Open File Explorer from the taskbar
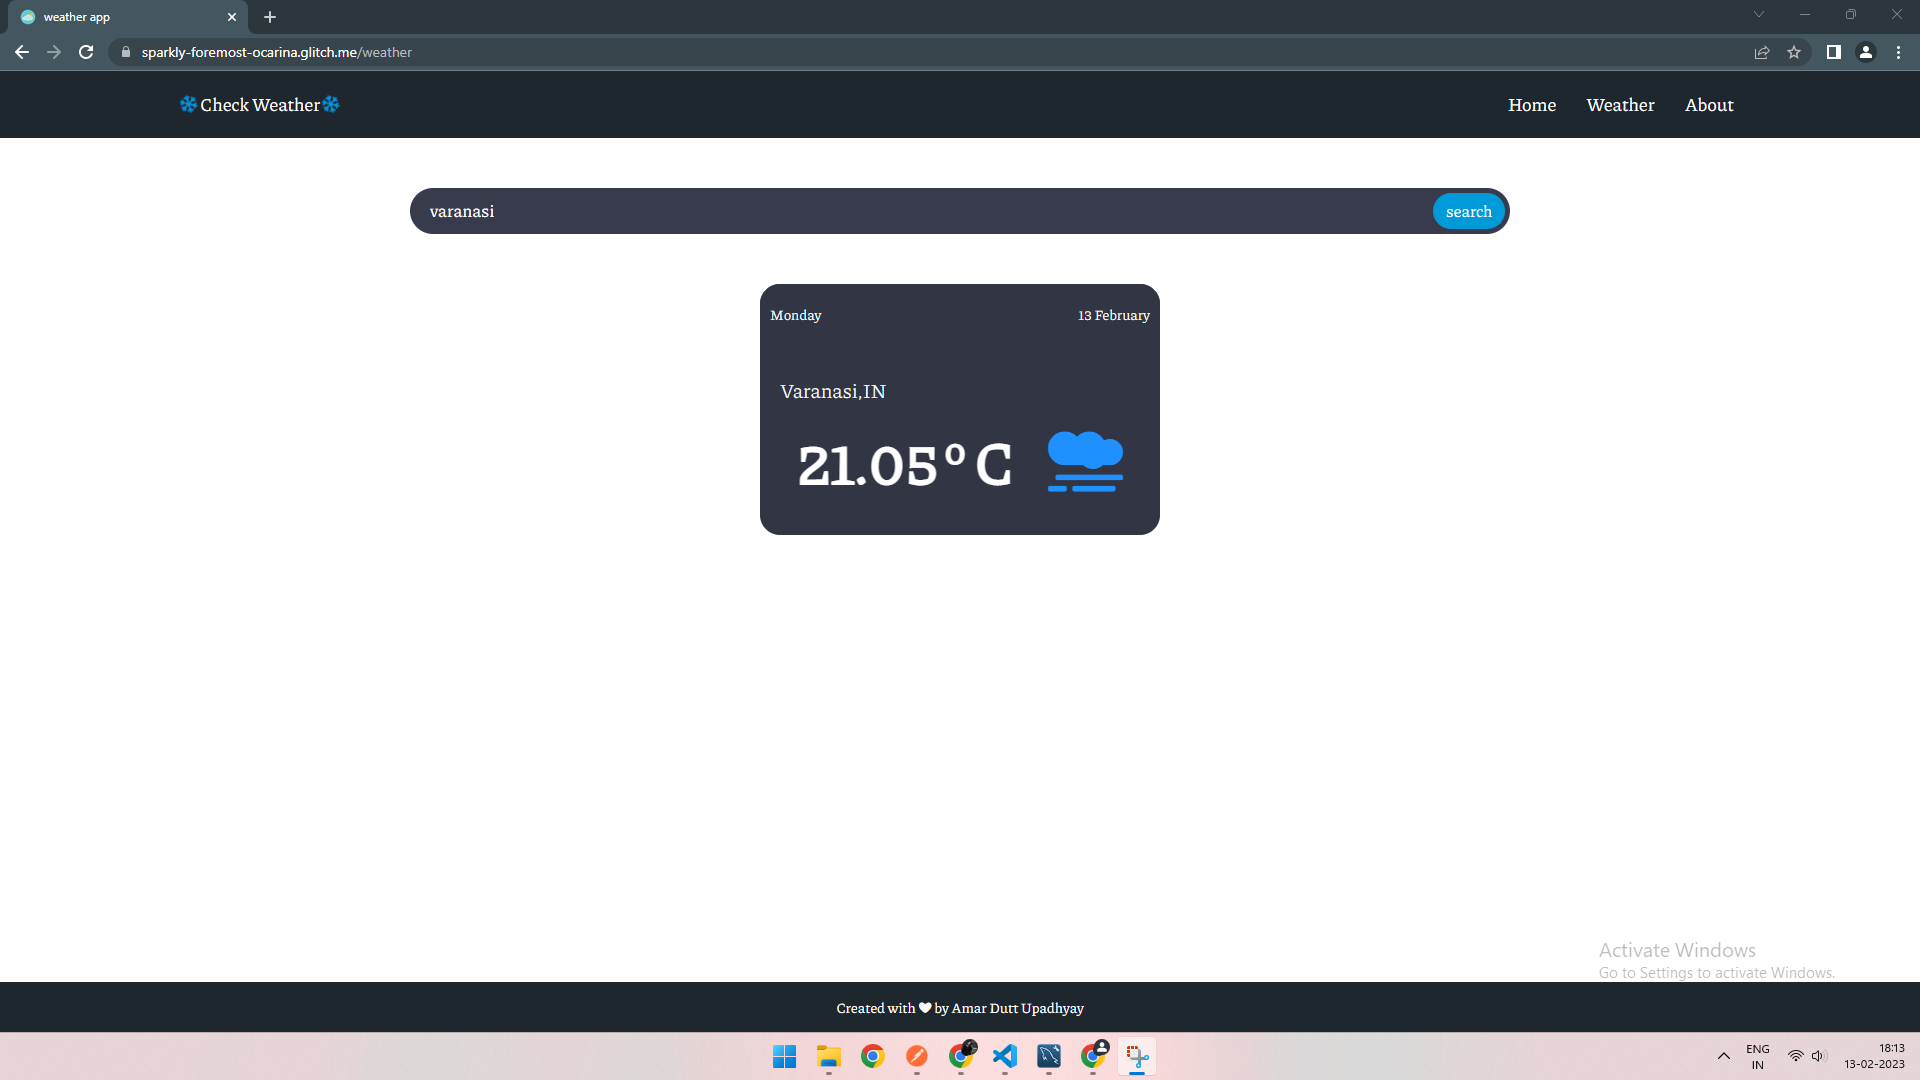 [x=828, y=1056]
